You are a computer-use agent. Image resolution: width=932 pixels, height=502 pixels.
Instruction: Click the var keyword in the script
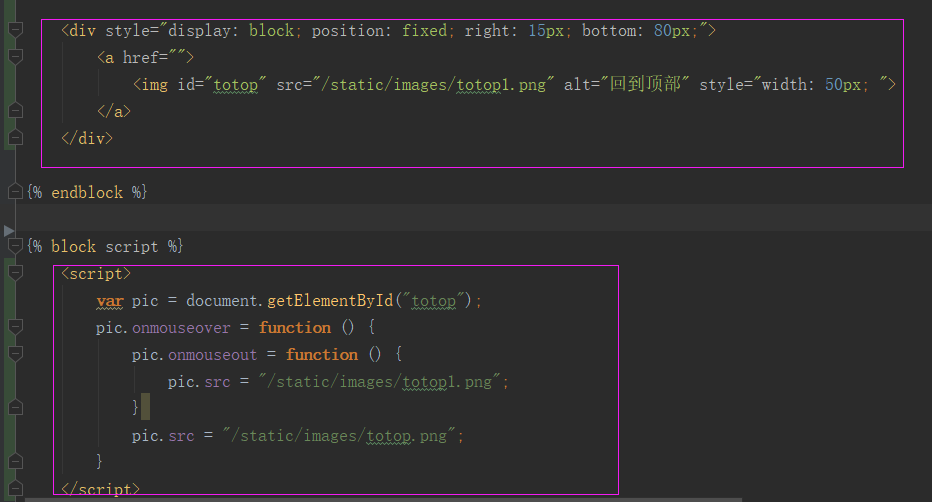[109, 301]
